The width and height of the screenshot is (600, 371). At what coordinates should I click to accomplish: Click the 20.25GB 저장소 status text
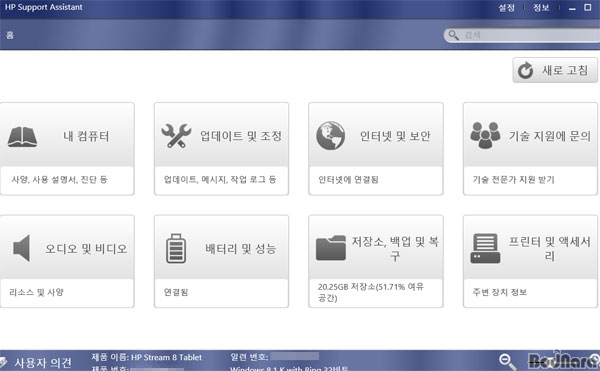(371, 292)
